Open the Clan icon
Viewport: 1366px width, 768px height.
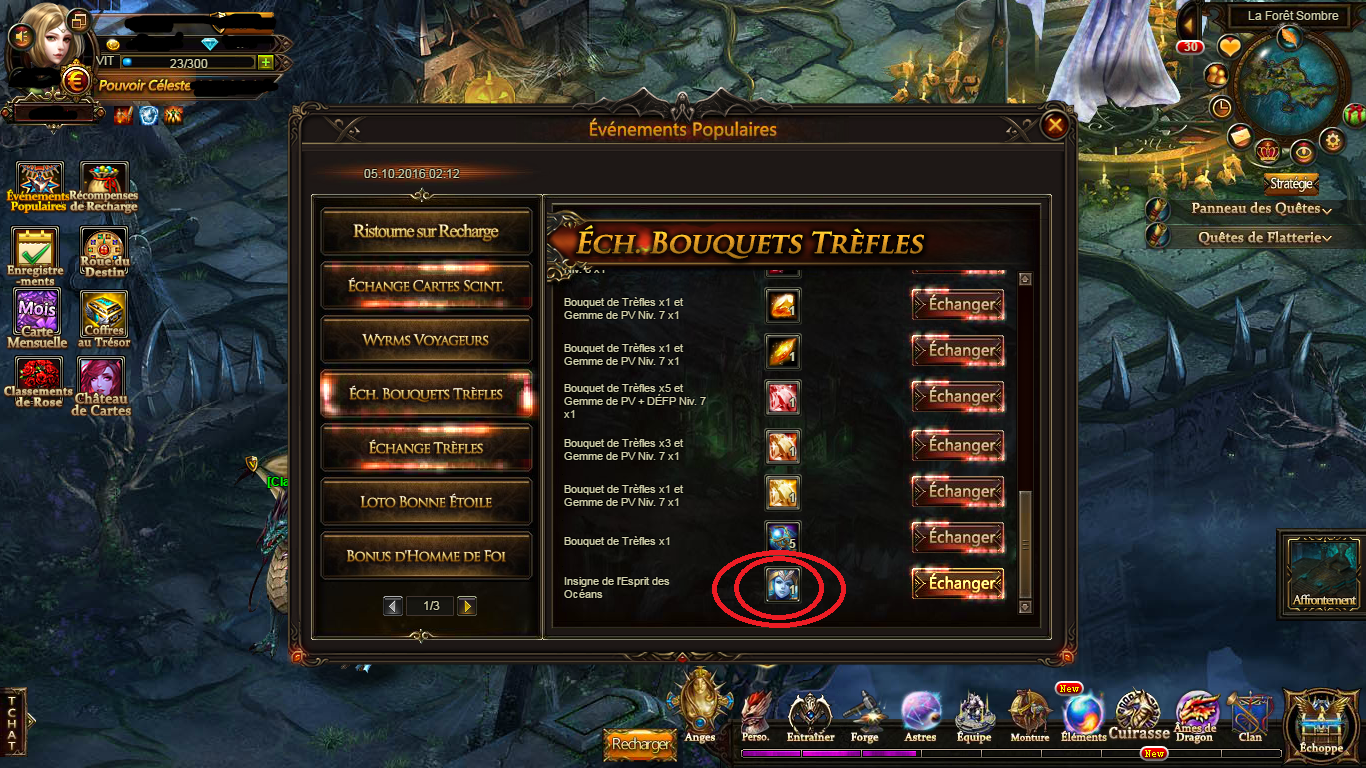(x=1250, y=715)
